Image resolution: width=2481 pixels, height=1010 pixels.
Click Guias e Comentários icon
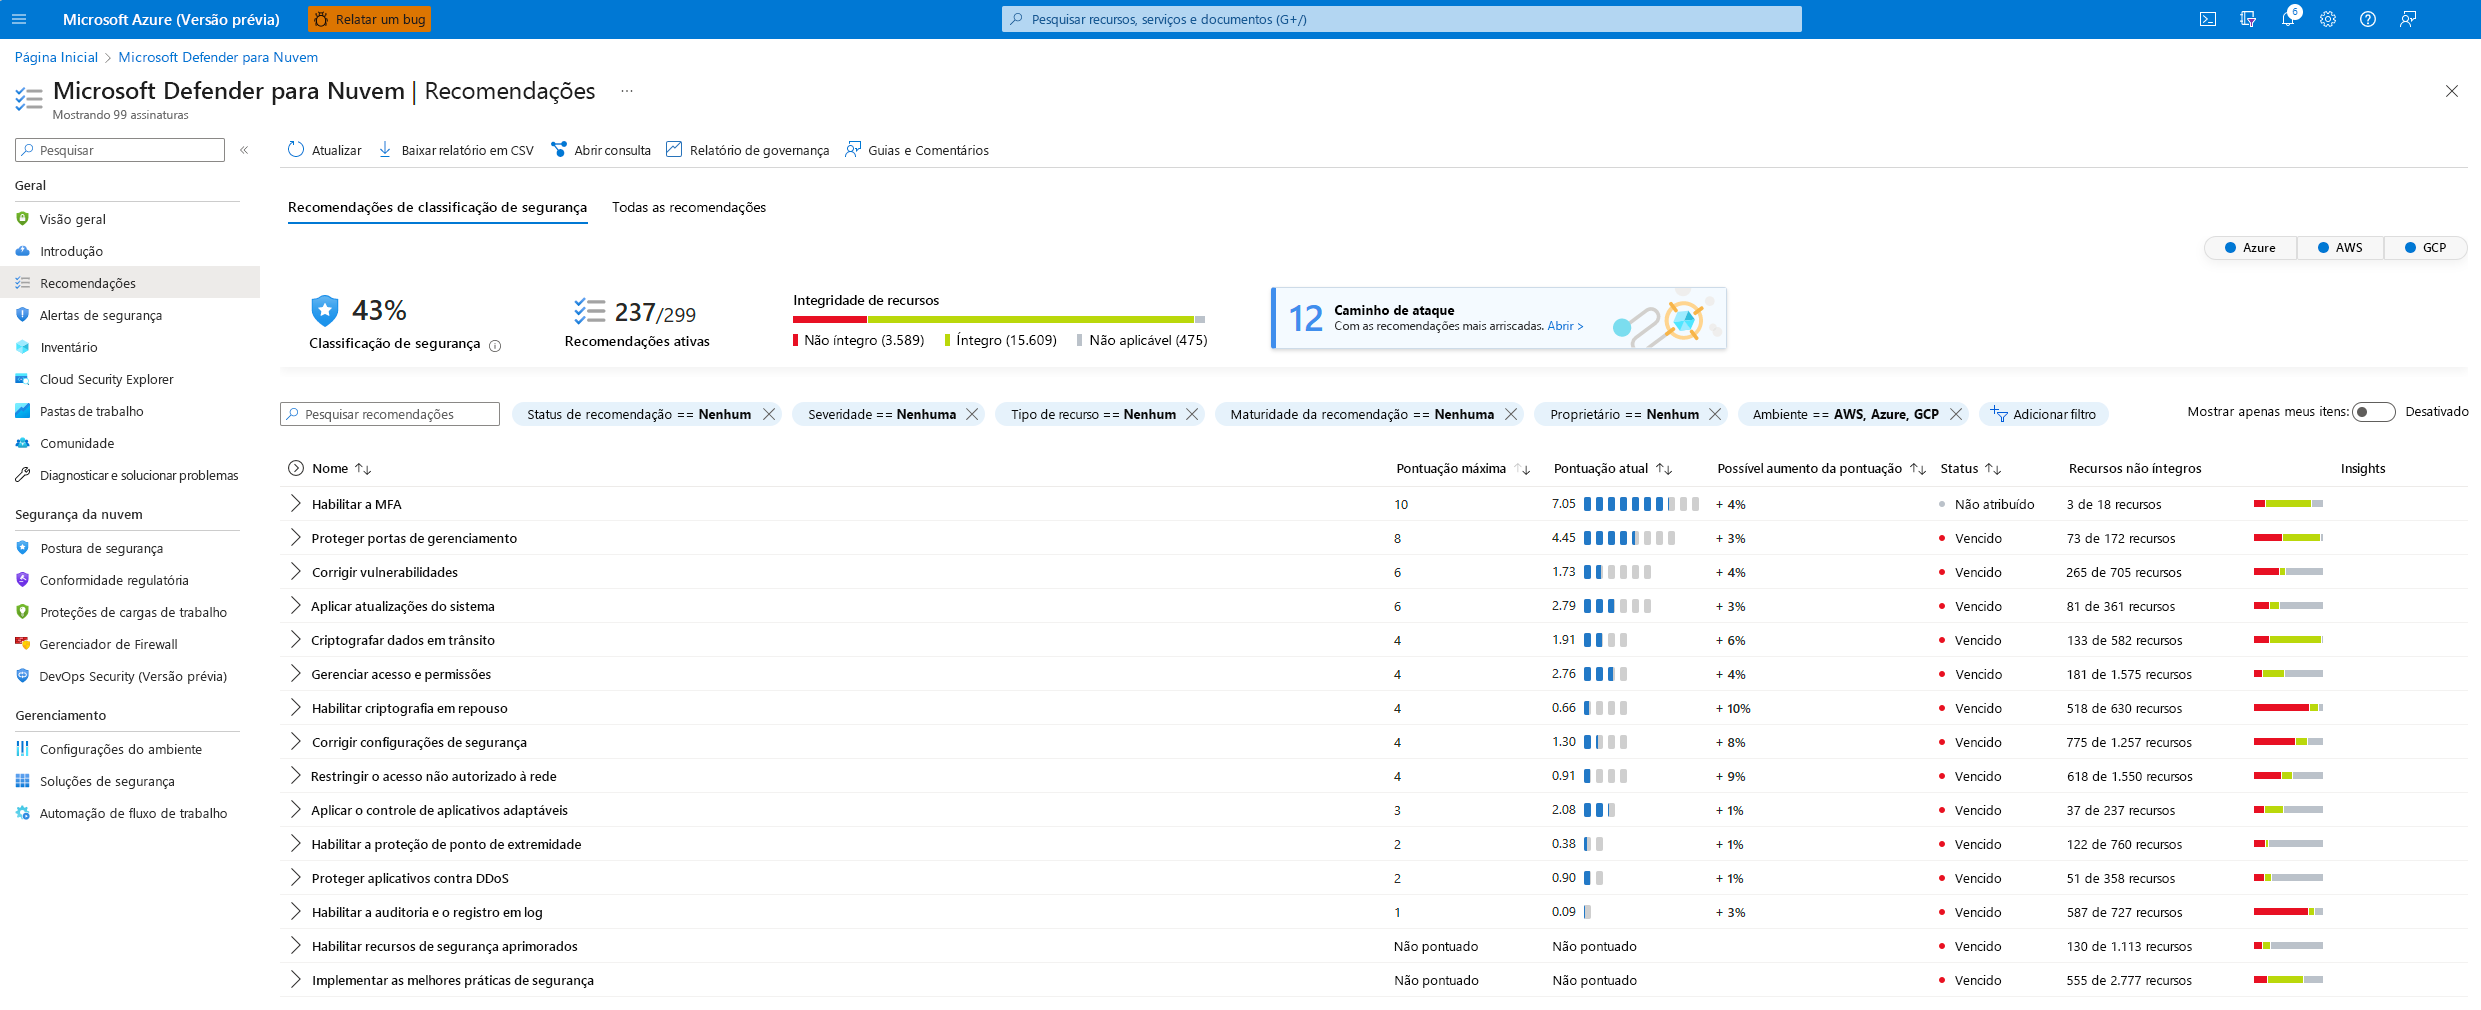853,149
